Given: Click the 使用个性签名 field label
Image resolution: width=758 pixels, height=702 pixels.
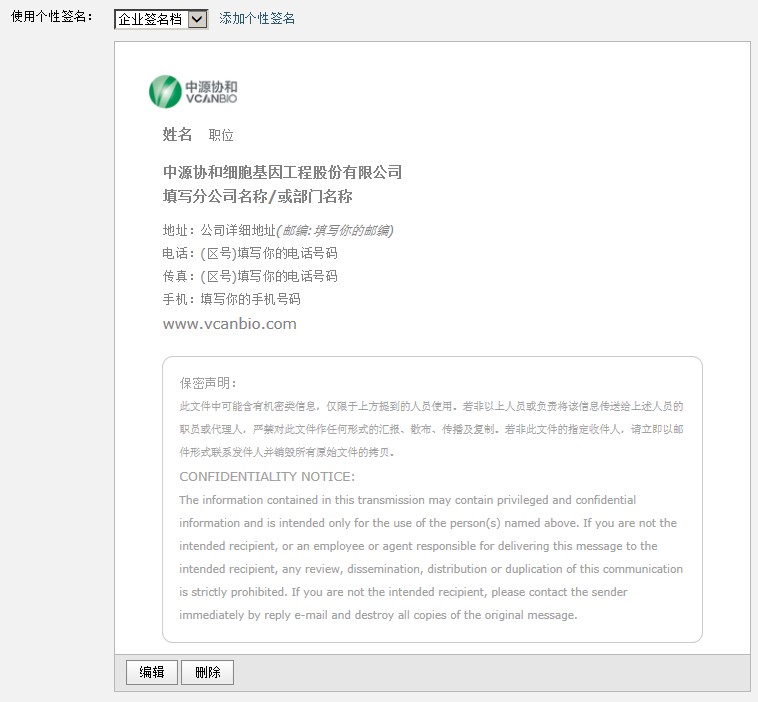Looking at the screenshot, I should (x=50, y=19).
